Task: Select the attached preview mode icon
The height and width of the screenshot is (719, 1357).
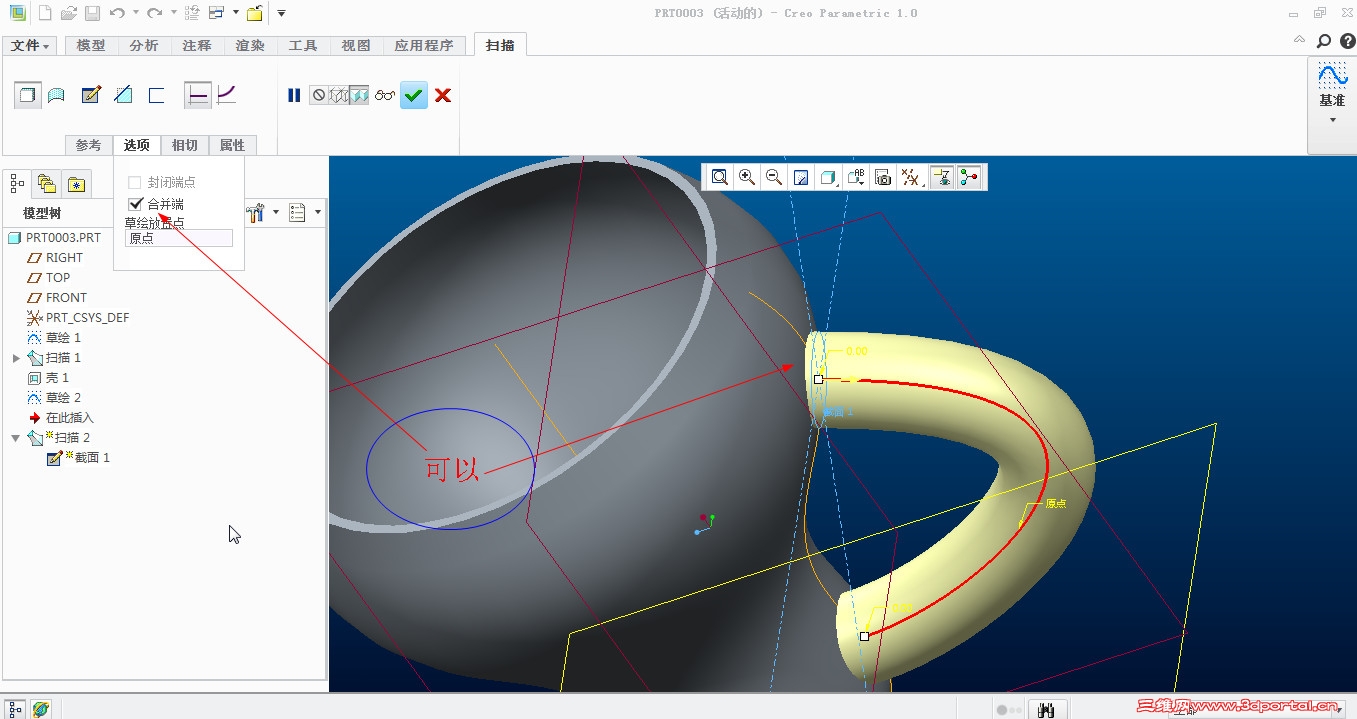Action: tap(359, 95)
